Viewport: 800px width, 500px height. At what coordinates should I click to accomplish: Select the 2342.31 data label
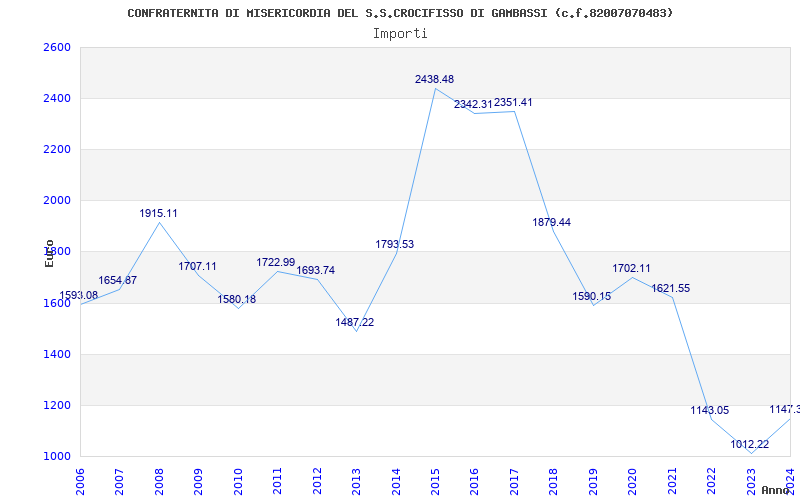tap(473, 104)
